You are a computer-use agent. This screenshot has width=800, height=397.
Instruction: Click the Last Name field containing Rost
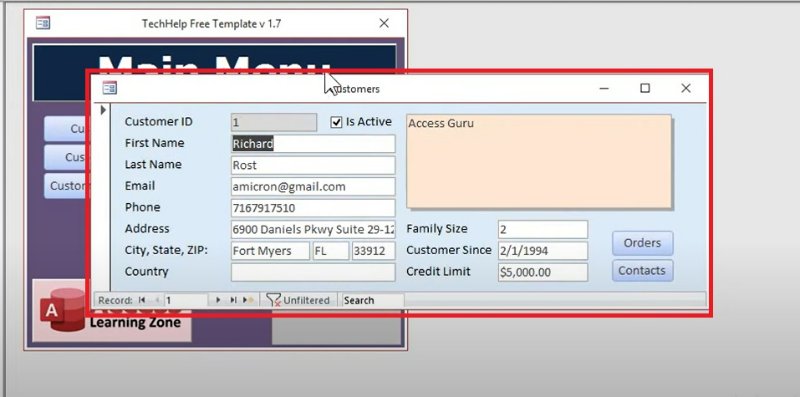[x=313, y=165]
